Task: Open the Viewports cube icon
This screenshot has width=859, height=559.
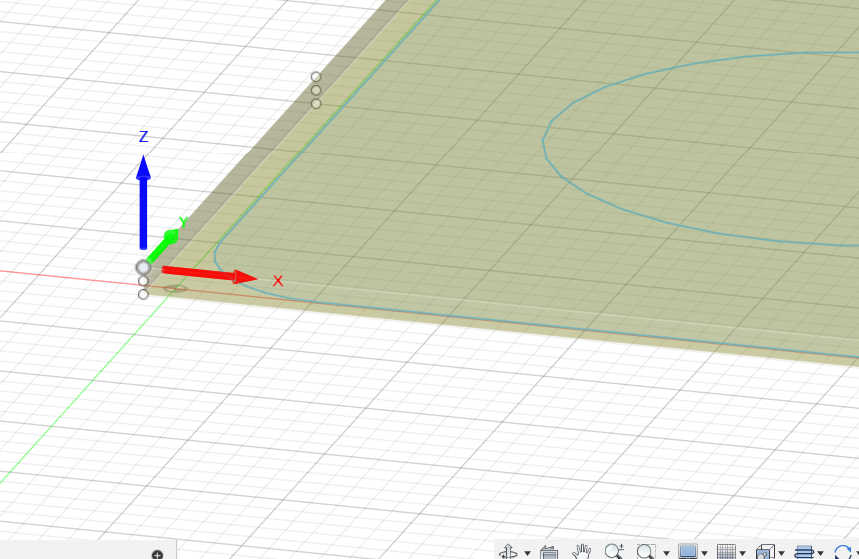Action: 765,551
